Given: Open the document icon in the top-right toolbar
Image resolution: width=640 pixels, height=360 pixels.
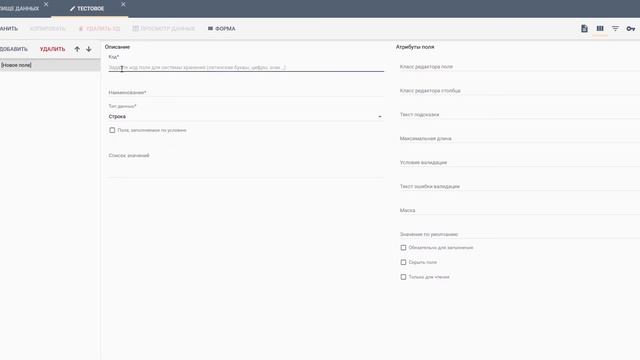Looking at the screenshot, I should pos(584,29).
